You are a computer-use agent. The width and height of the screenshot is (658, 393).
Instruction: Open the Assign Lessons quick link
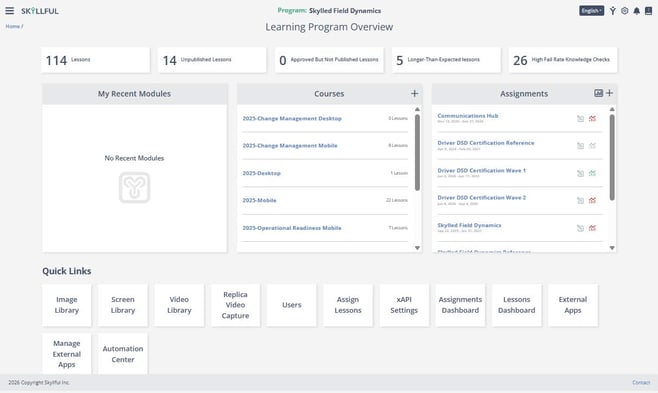coord(348,305)
